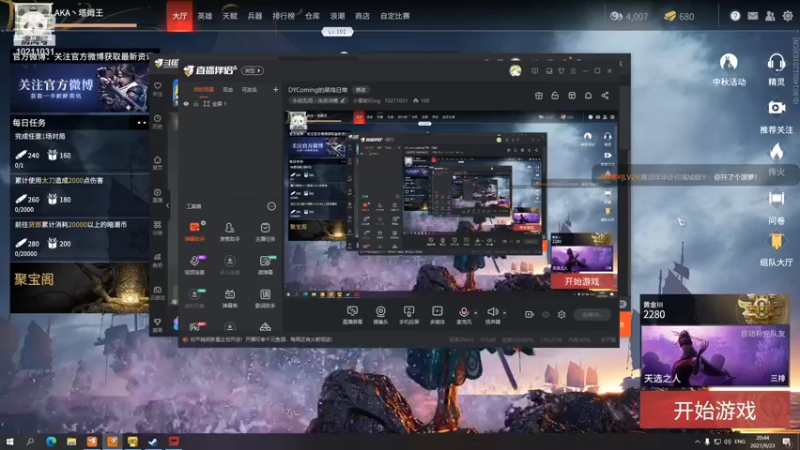Select the 我的场景 scene tab

[204, 90]
